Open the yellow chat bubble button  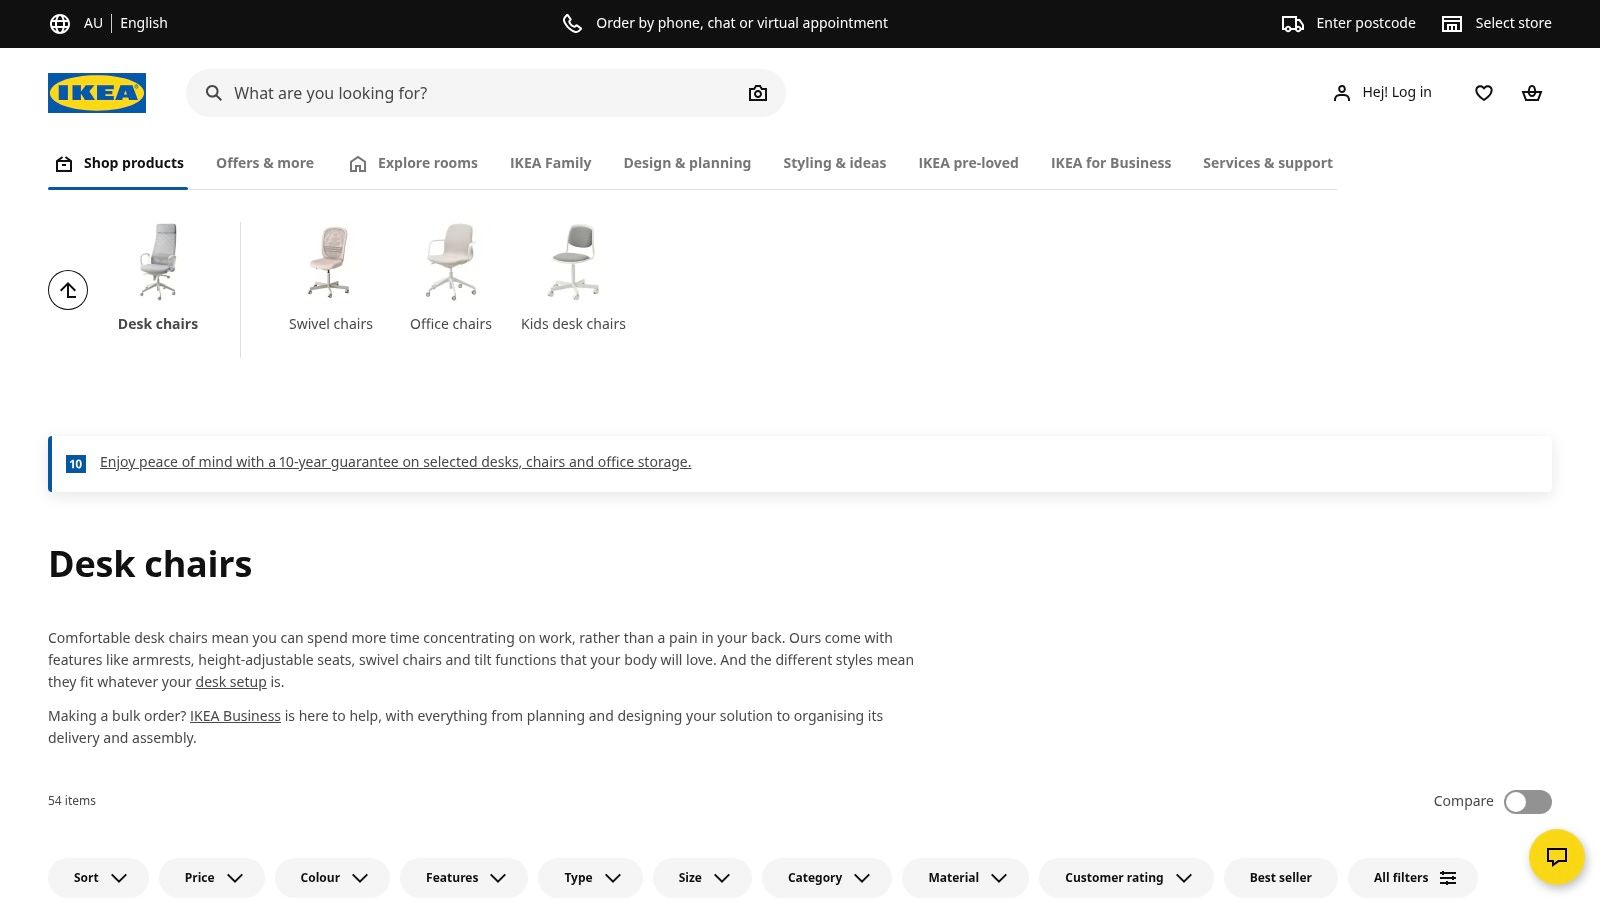click(x=1557, y=857)
